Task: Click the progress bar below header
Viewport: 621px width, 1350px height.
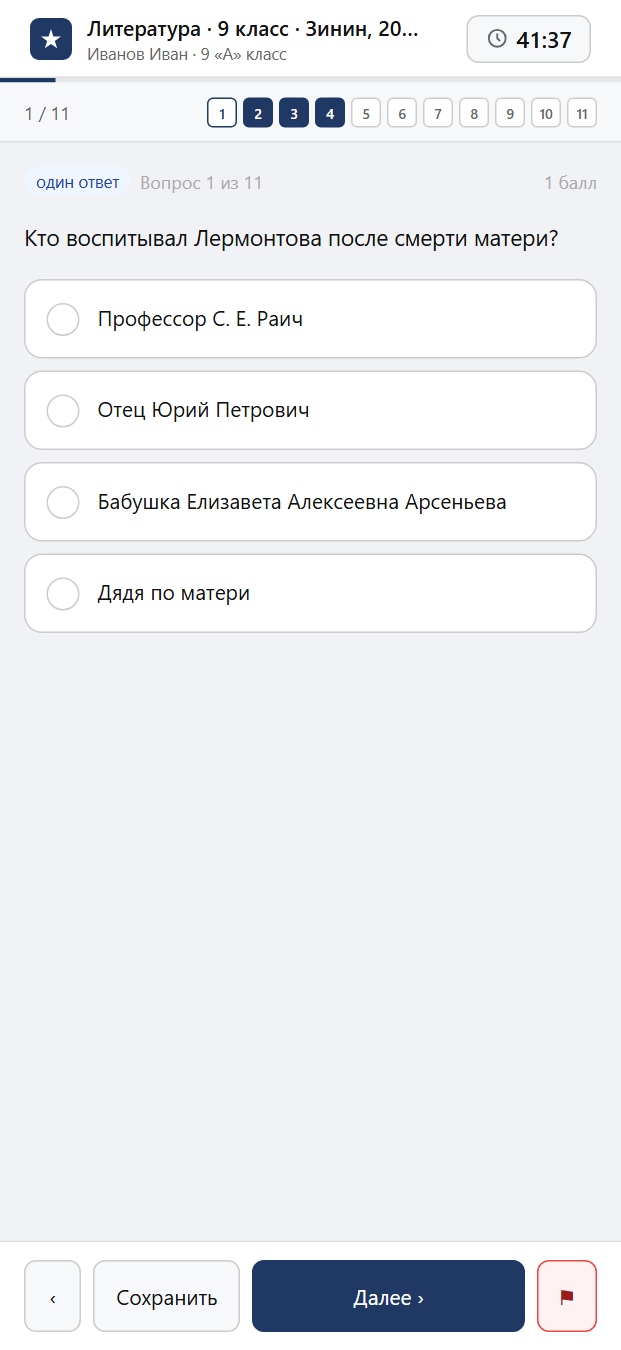Action: (310, 79)
